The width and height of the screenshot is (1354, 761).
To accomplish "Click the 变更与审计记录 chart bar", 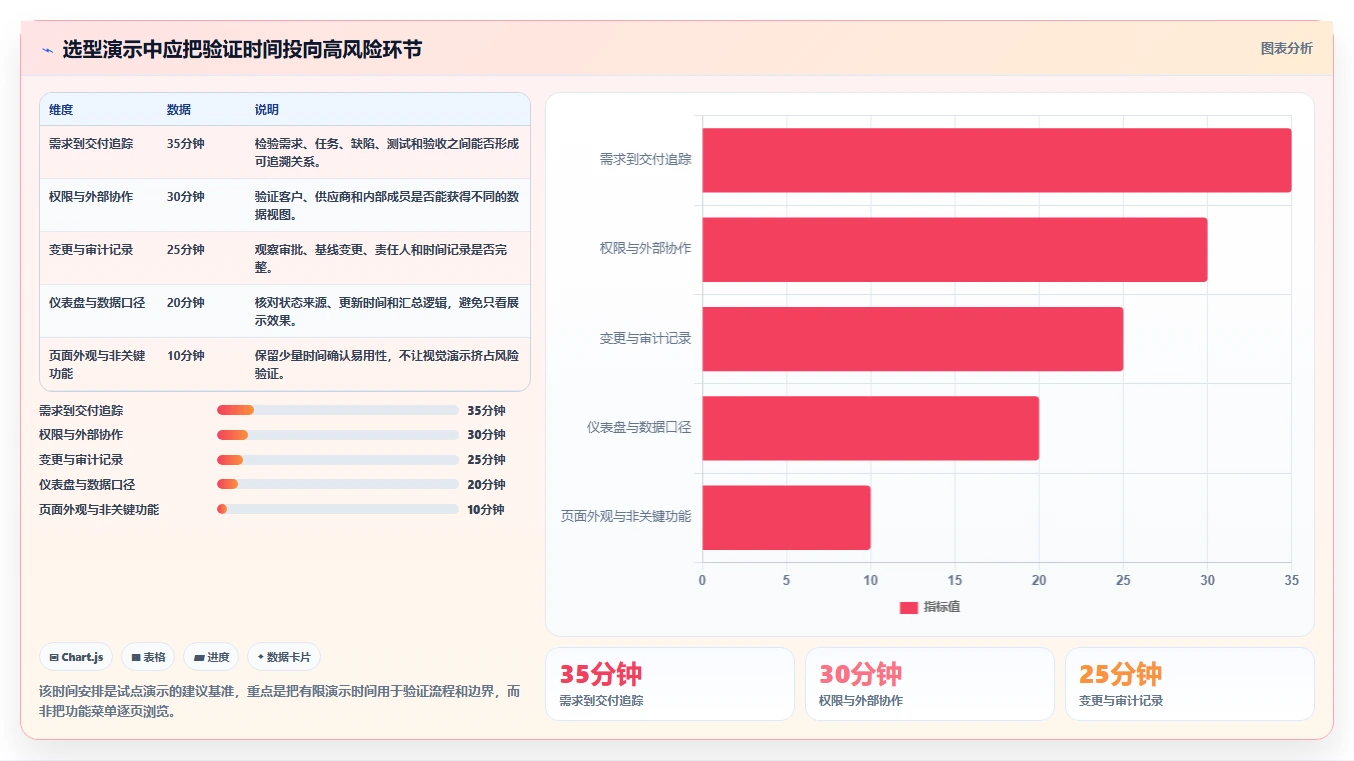I will coord(913,339).
